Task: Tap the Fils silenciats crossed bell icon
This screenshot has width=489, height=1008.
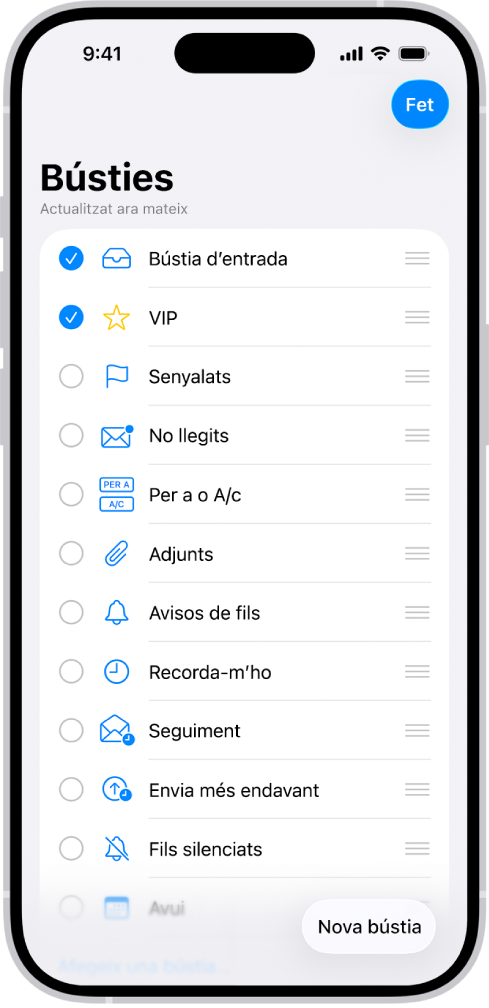Action: click(117, 849)
